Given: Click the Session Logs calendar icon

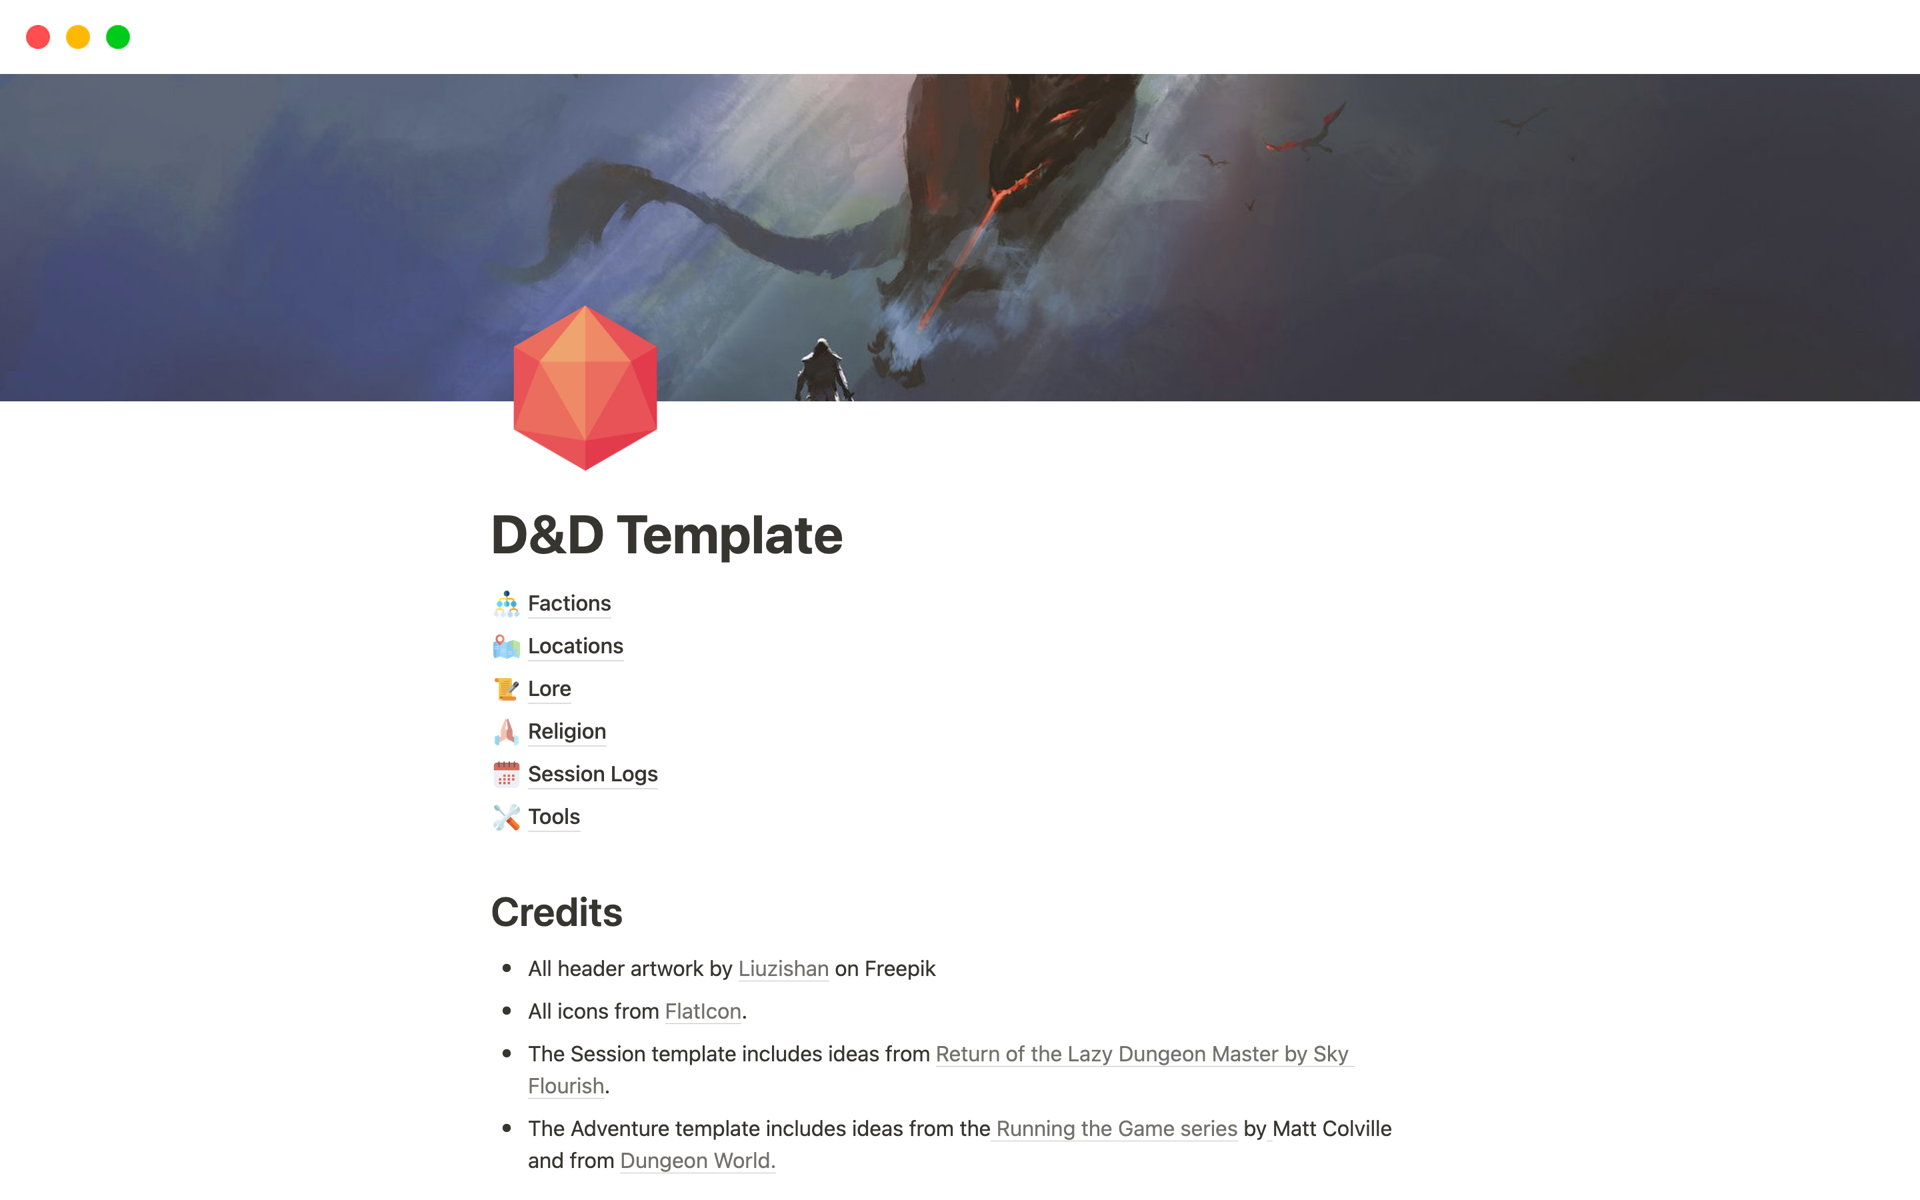Looking at the screenshot, I should [x=505, y=773].
